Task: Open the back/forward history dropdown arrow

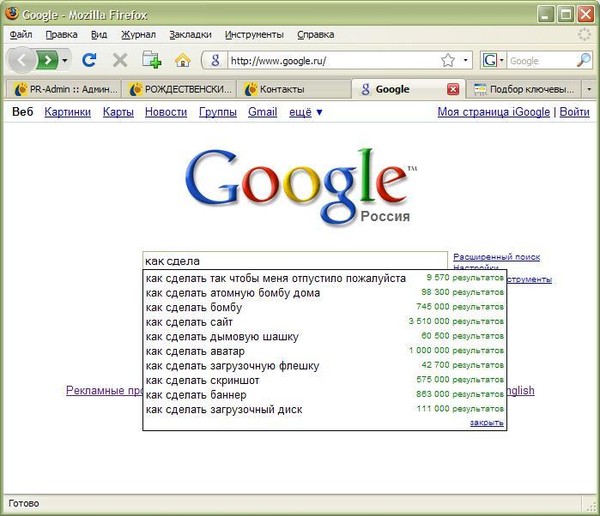Action: pyautogui.click(x=65, y=60)
